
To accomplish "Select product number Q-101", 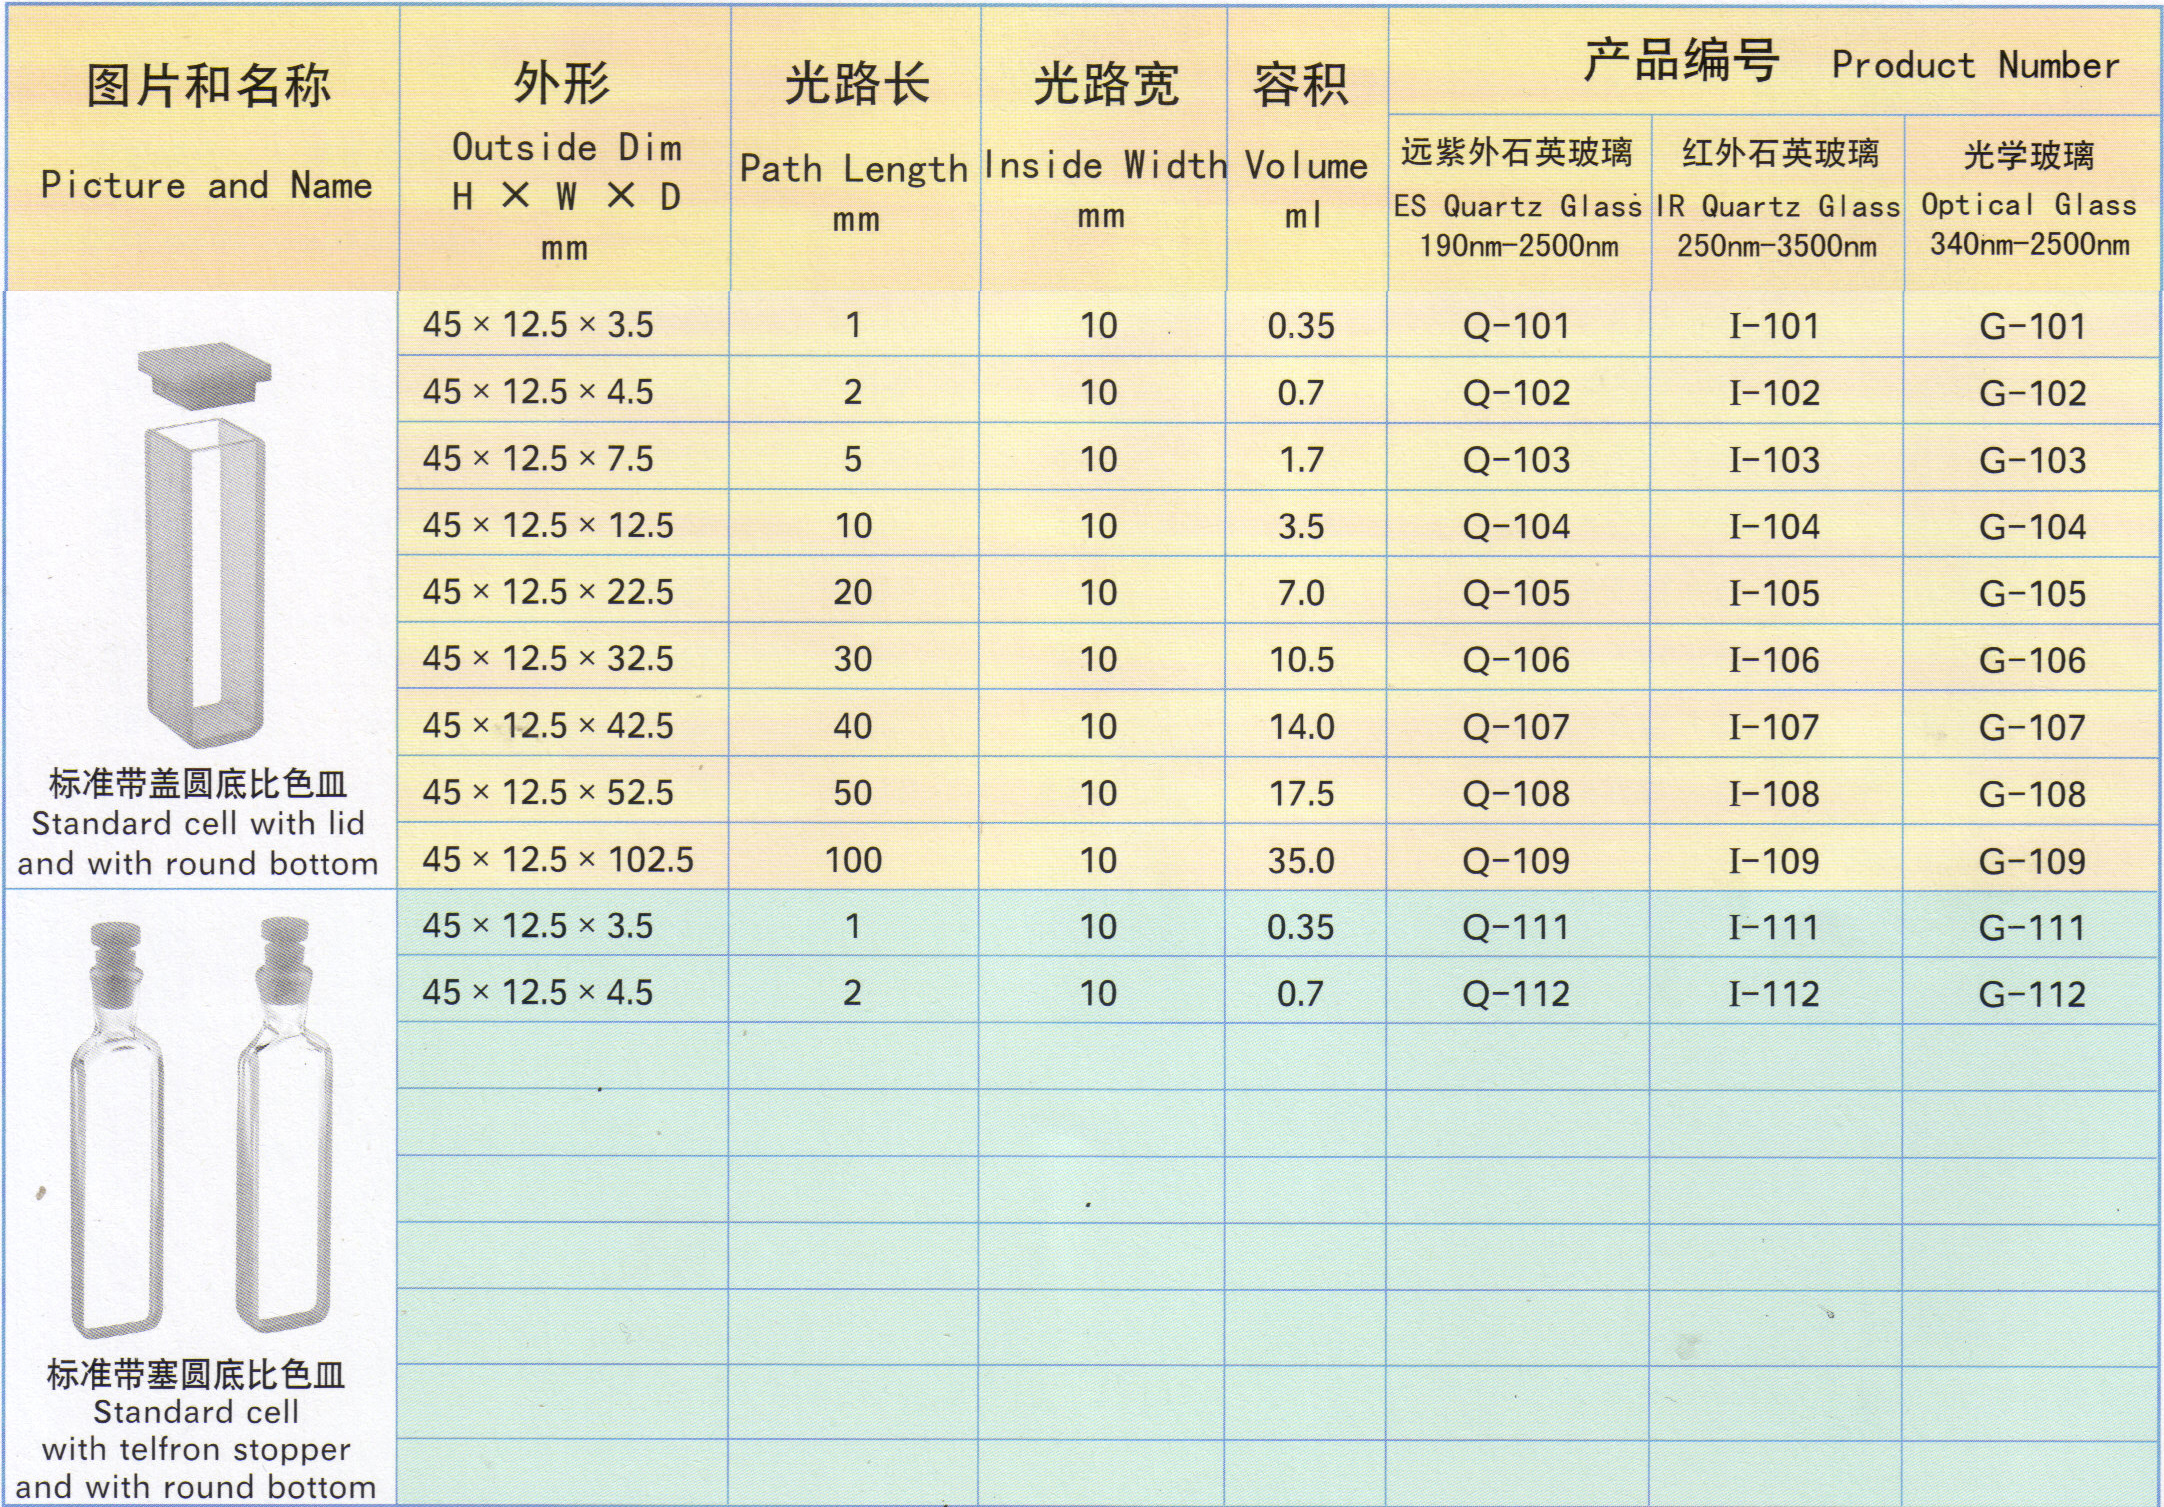I will pos(1516,326).
